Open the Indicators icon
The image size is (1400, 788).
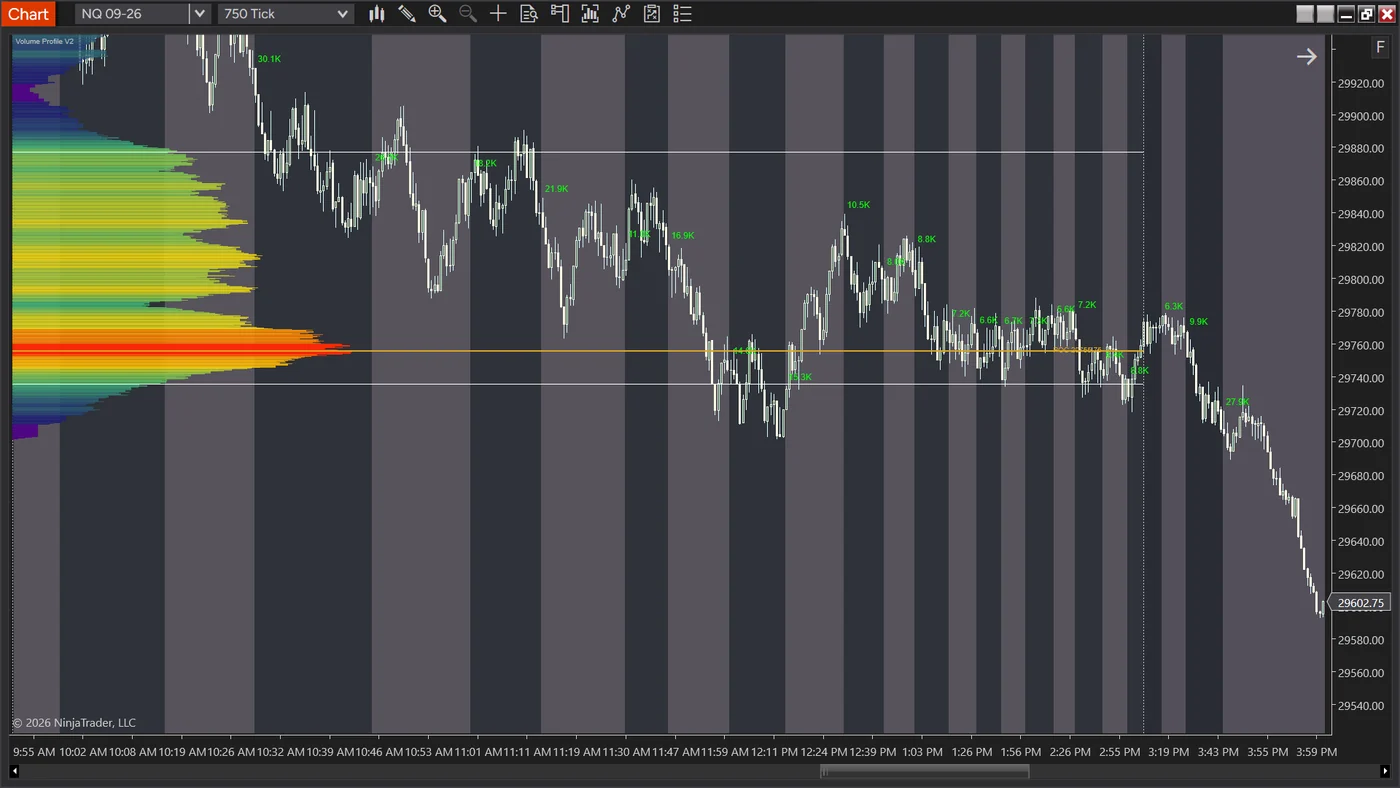pyautogui.click(x=590, y=14)
